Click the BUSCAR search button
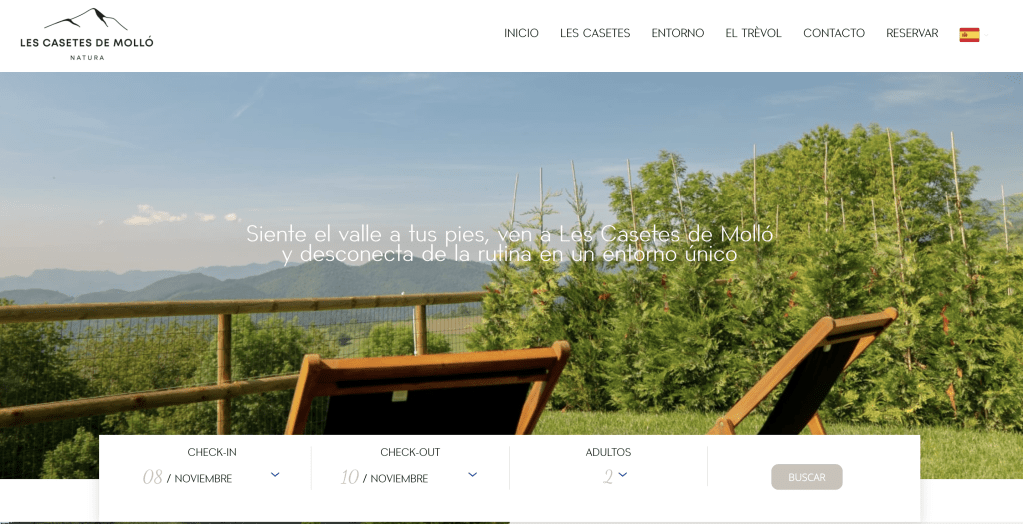Screen dimensions: 1023x524 click(807, 477)
